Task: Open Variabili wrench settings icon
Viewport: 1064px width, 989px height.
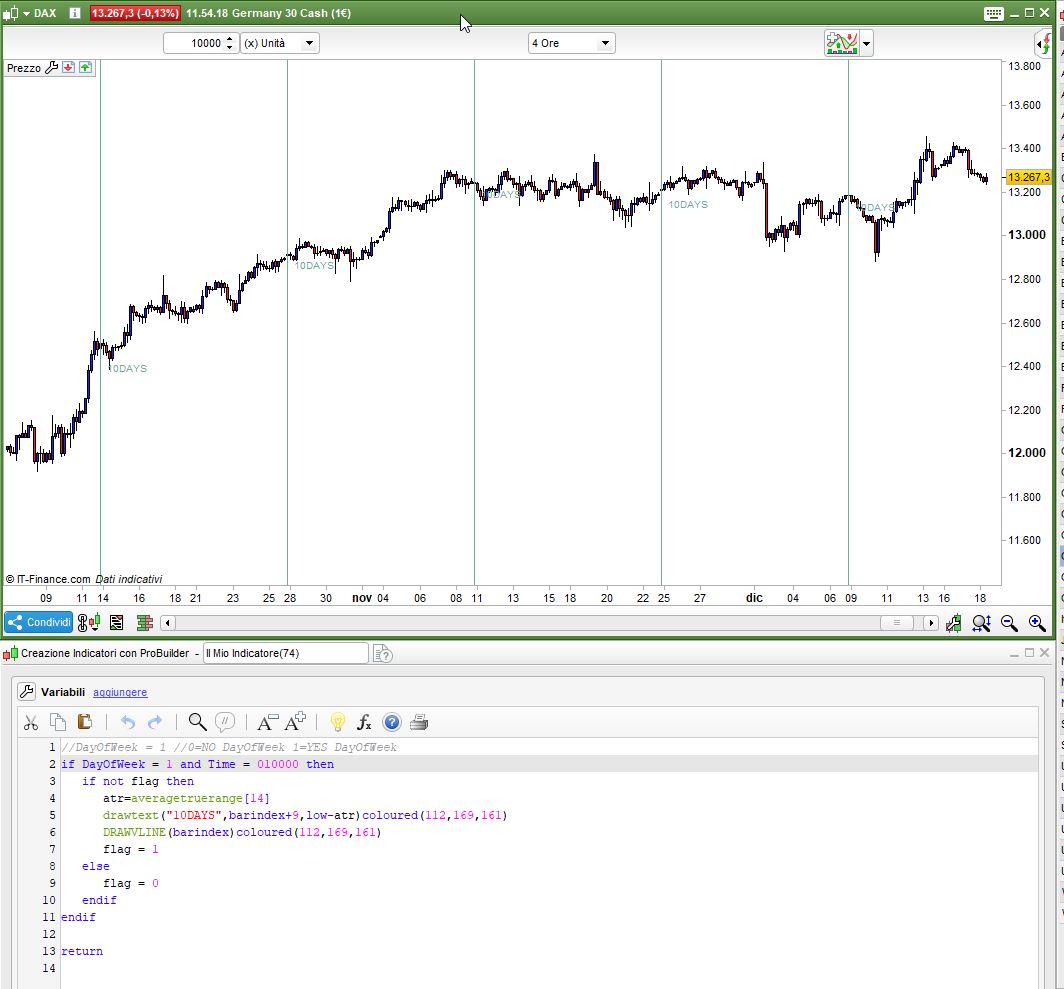Action: click(x=26, y=692)
